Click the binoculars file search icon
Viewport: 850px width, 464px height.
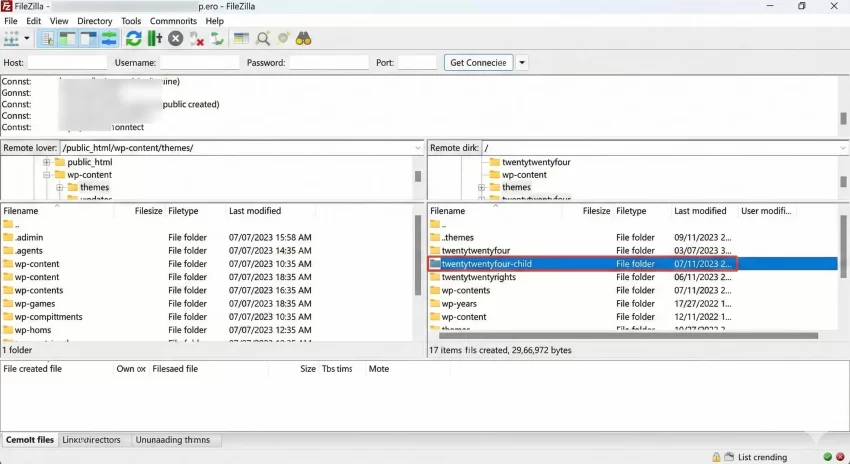(304, 39)
